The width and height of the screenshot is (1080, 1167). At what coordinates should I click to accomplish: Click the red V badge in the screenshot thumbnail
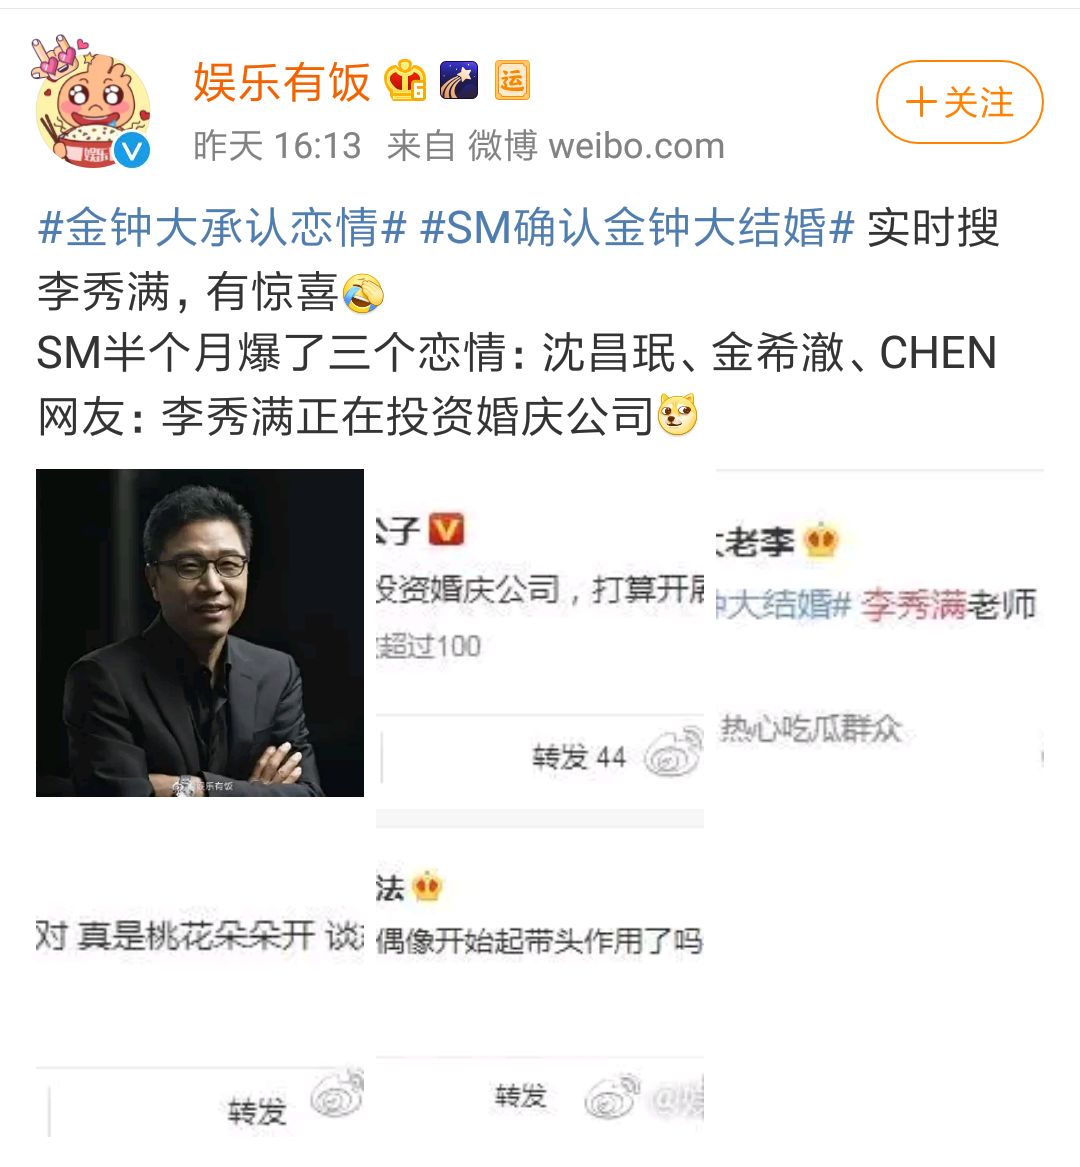pyautogui.click(x=446, y=529)
